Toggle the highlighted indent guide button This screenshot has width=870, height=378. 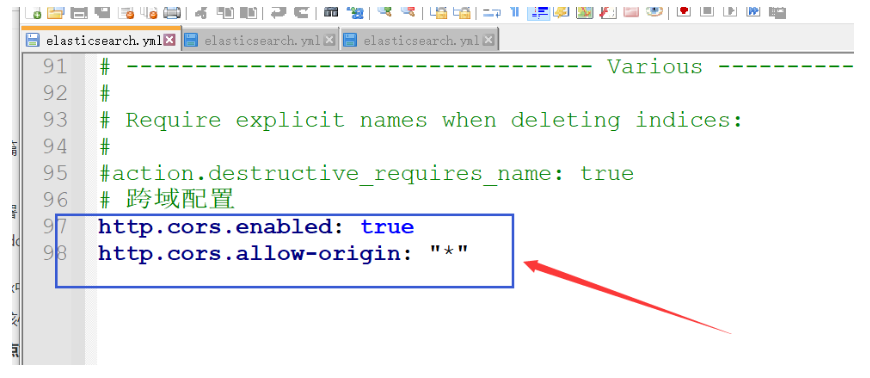[538, 12]
